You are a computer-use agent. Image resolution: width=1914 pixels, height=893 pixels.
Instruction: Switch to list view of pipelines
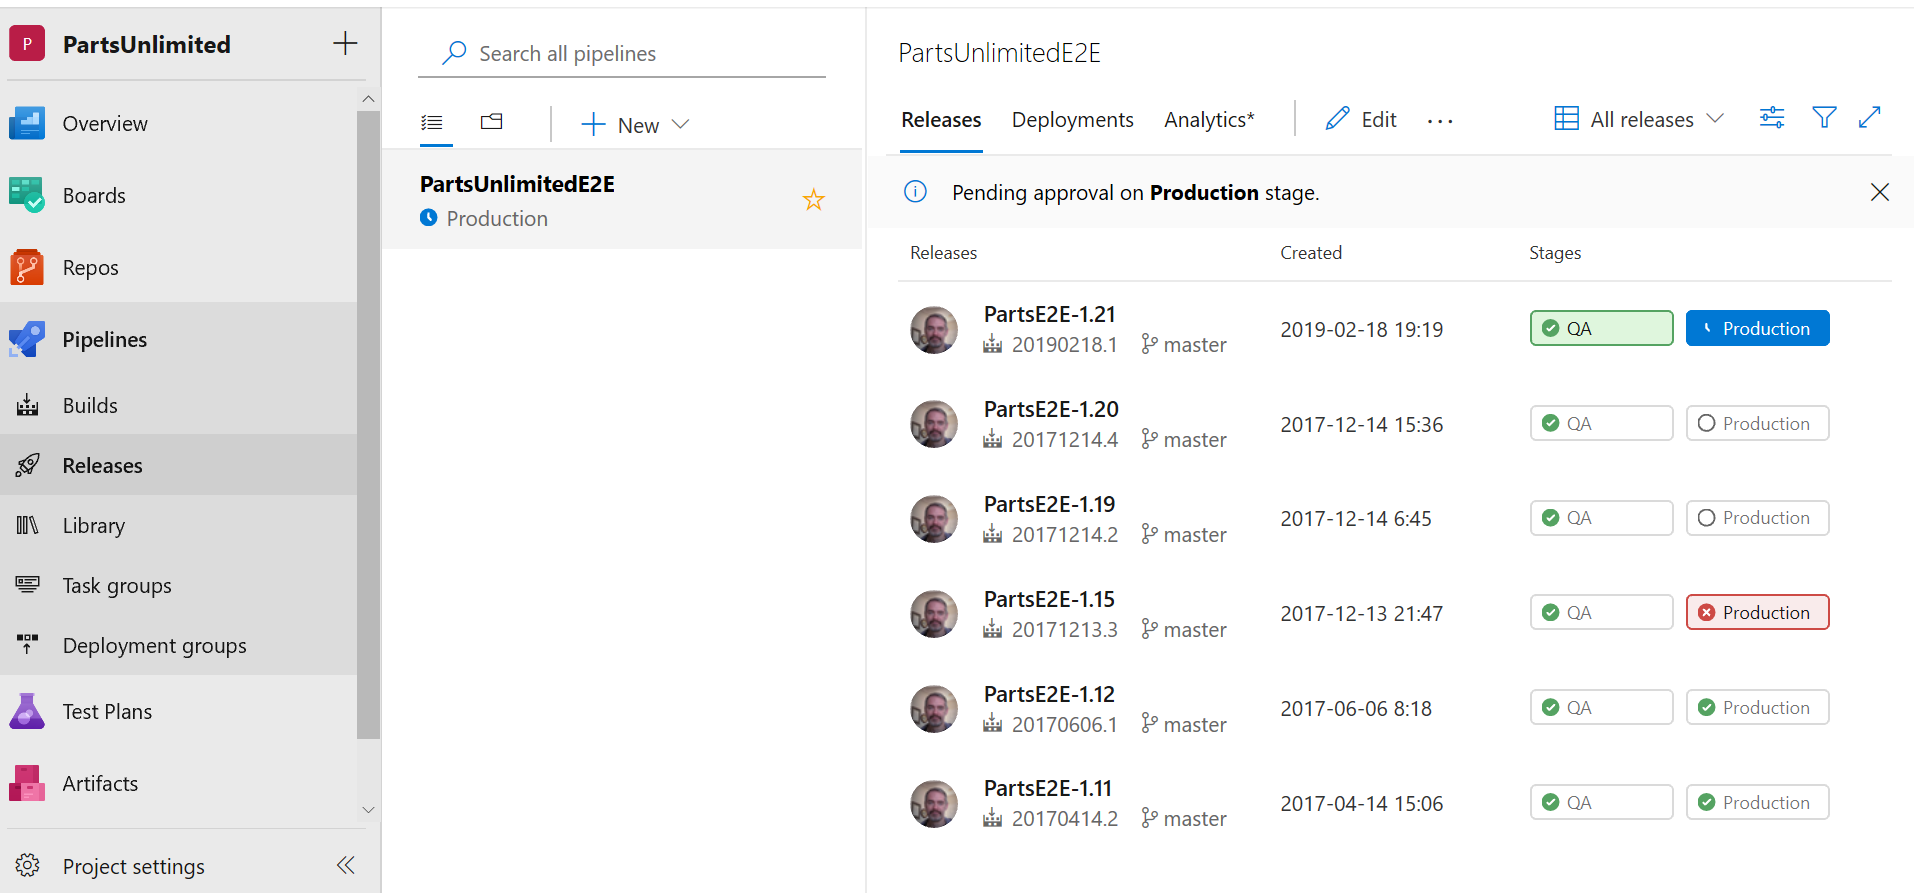pos(432,123)
